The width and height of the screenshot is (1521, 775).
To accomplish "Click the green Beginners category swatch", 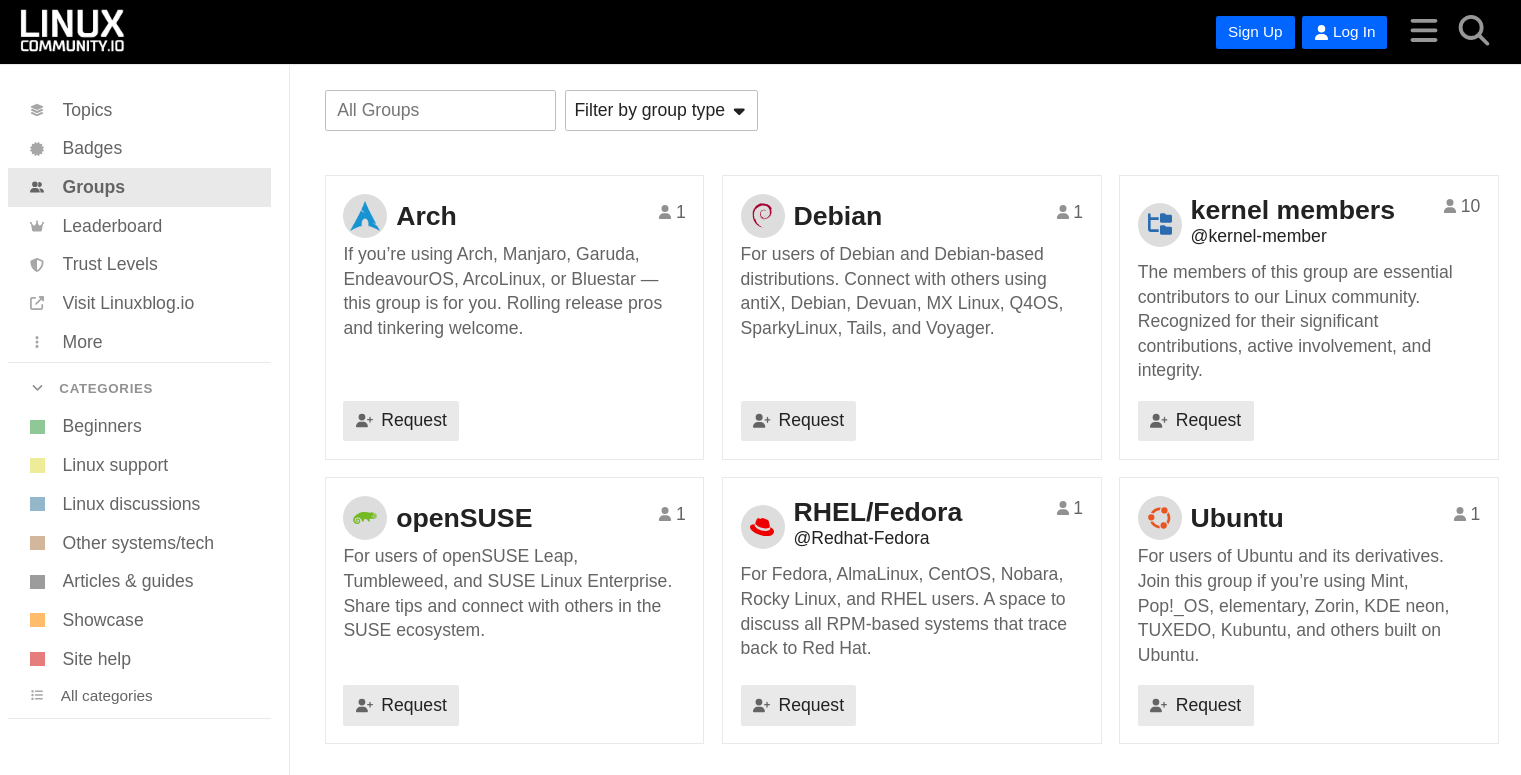I will [37, 427].
